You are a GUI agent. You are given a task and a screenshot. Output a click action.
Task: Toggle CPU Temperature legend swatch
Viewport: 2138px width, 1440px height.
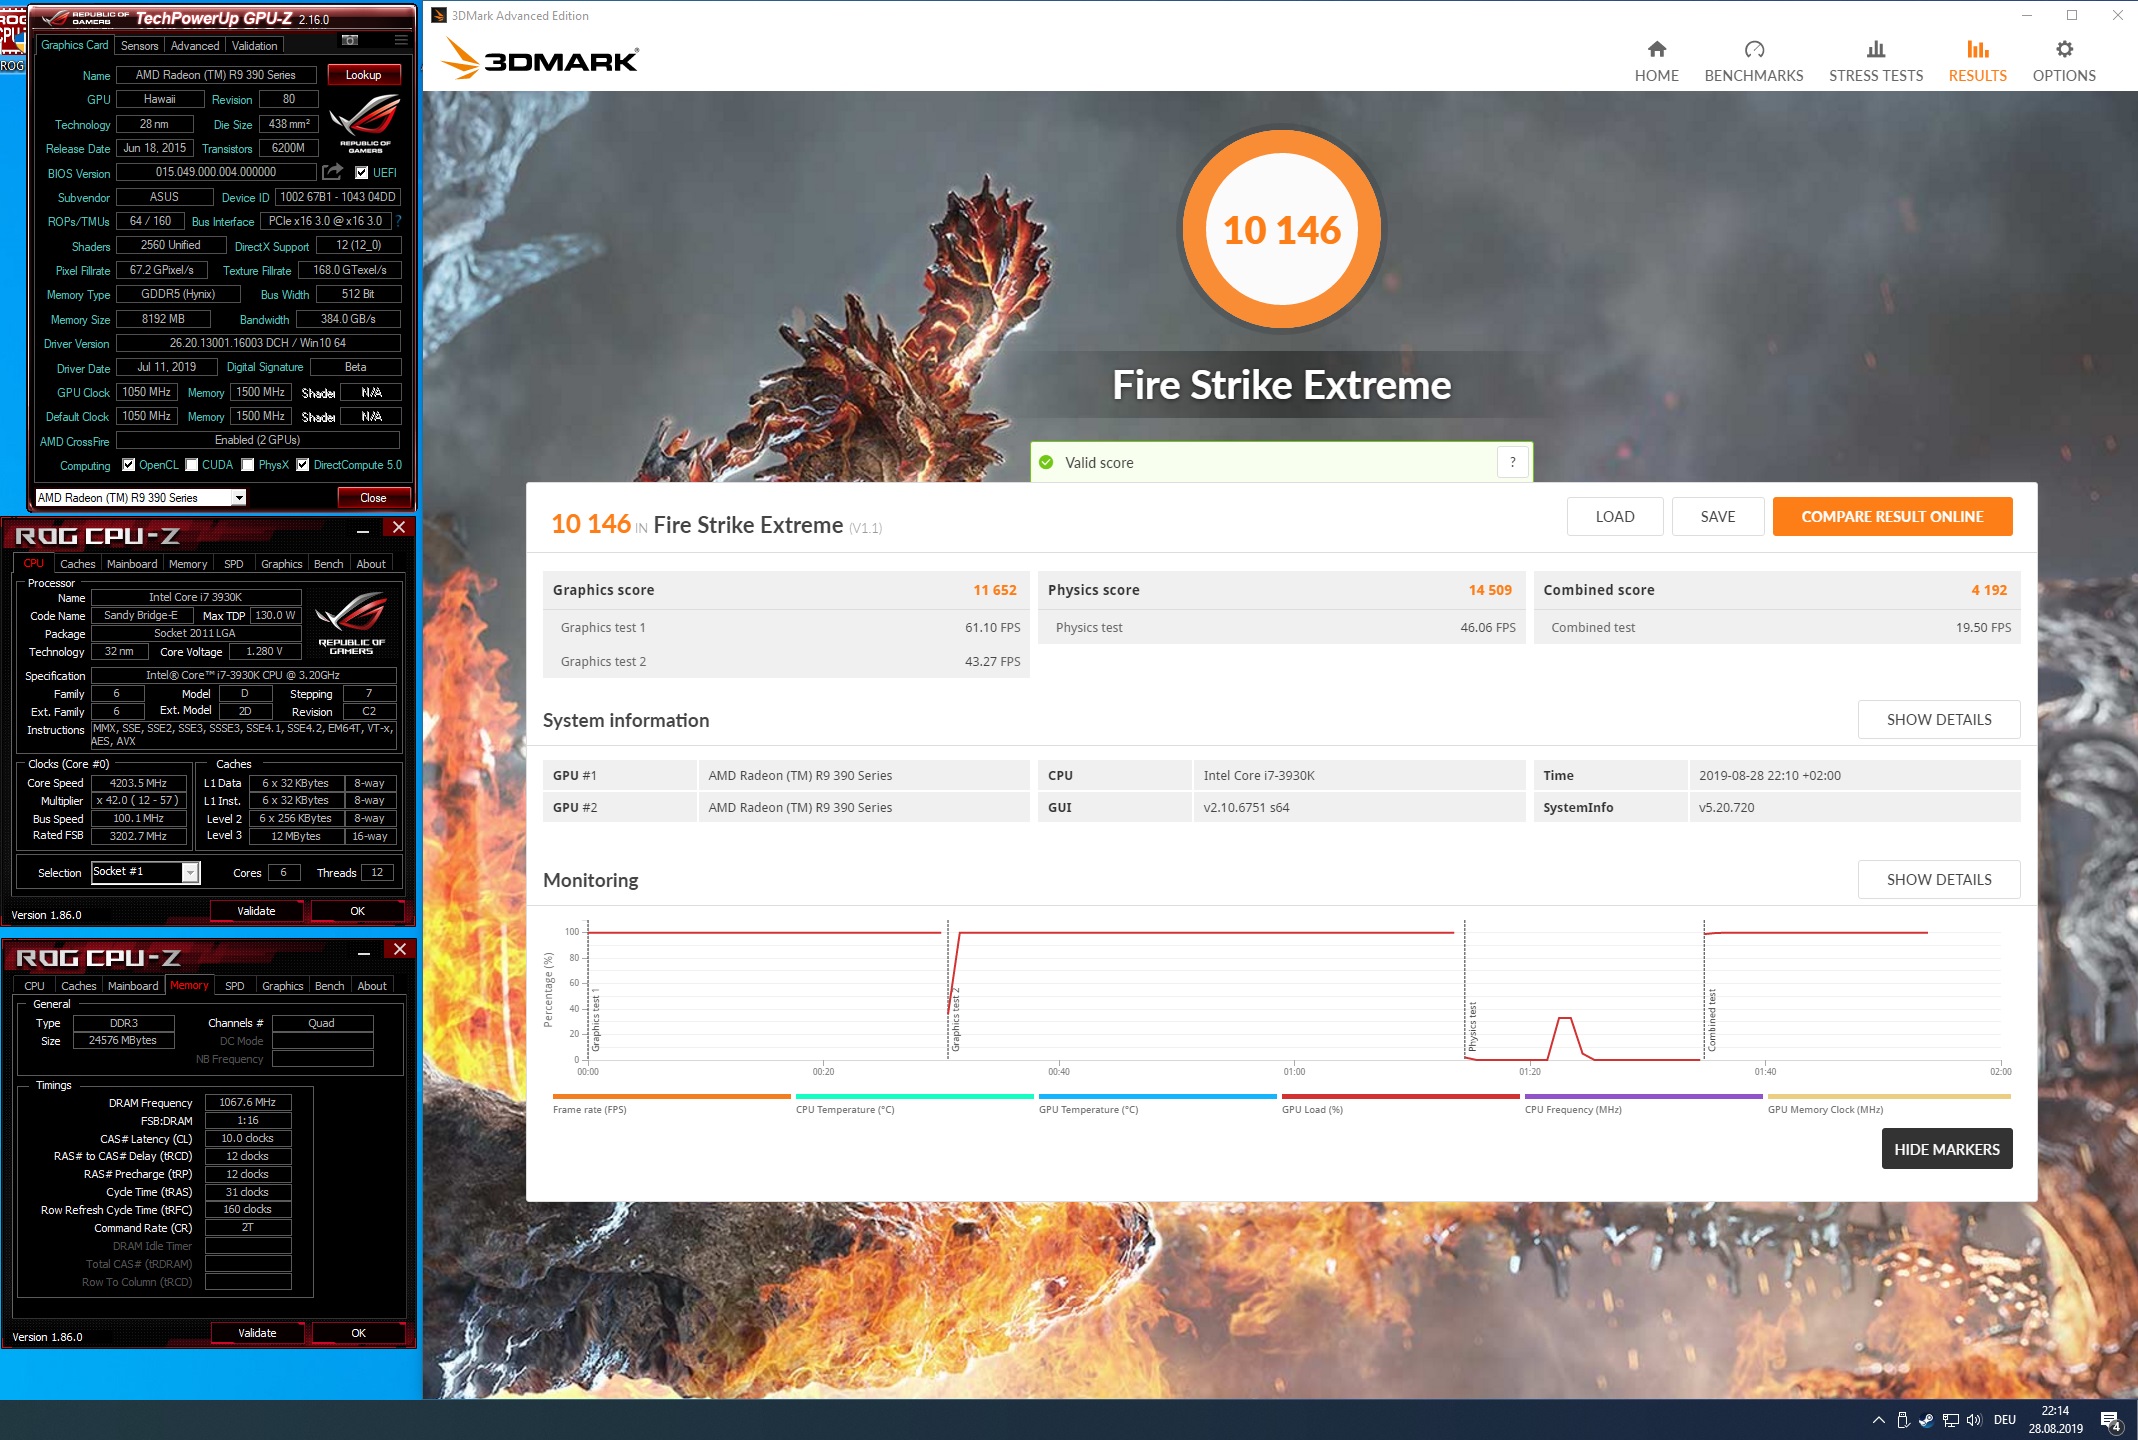(914, 1096)
